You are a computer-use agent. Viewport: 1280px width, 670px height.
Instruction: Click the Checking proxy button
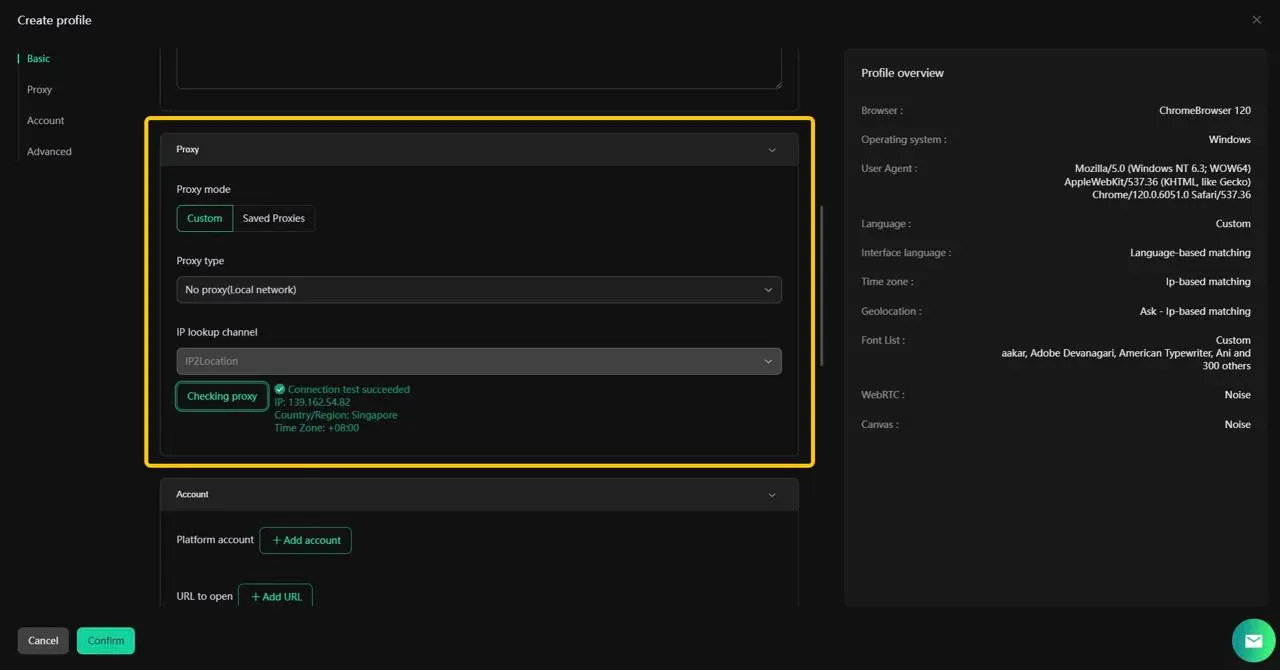[221, 396]
